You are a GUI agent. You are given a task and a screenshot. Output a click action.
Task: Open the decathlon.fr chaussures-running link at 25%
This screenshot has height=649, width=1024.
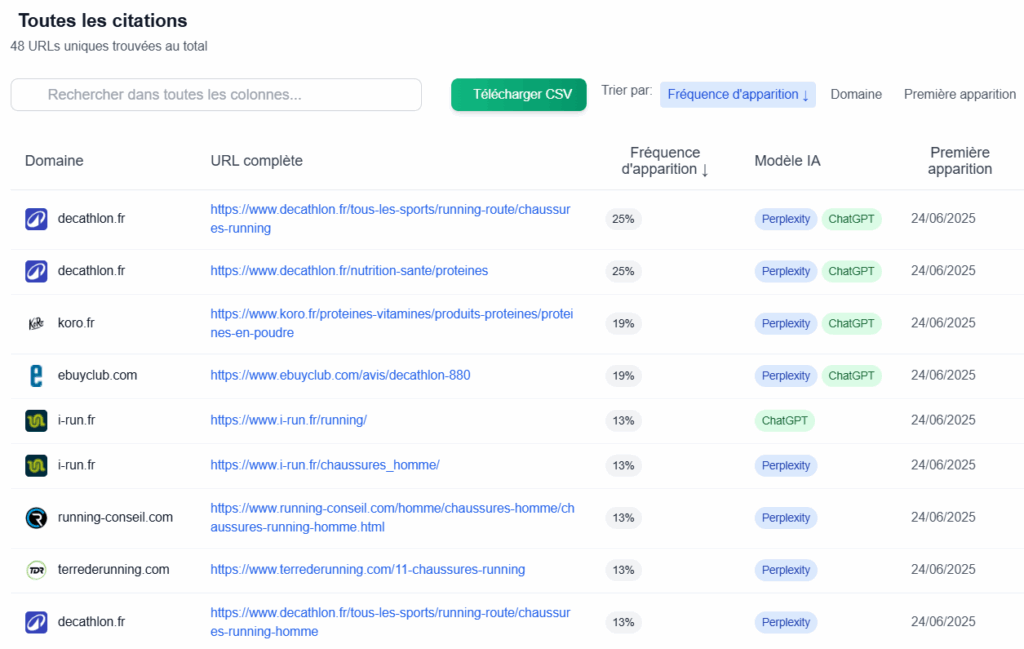[391, 219]
